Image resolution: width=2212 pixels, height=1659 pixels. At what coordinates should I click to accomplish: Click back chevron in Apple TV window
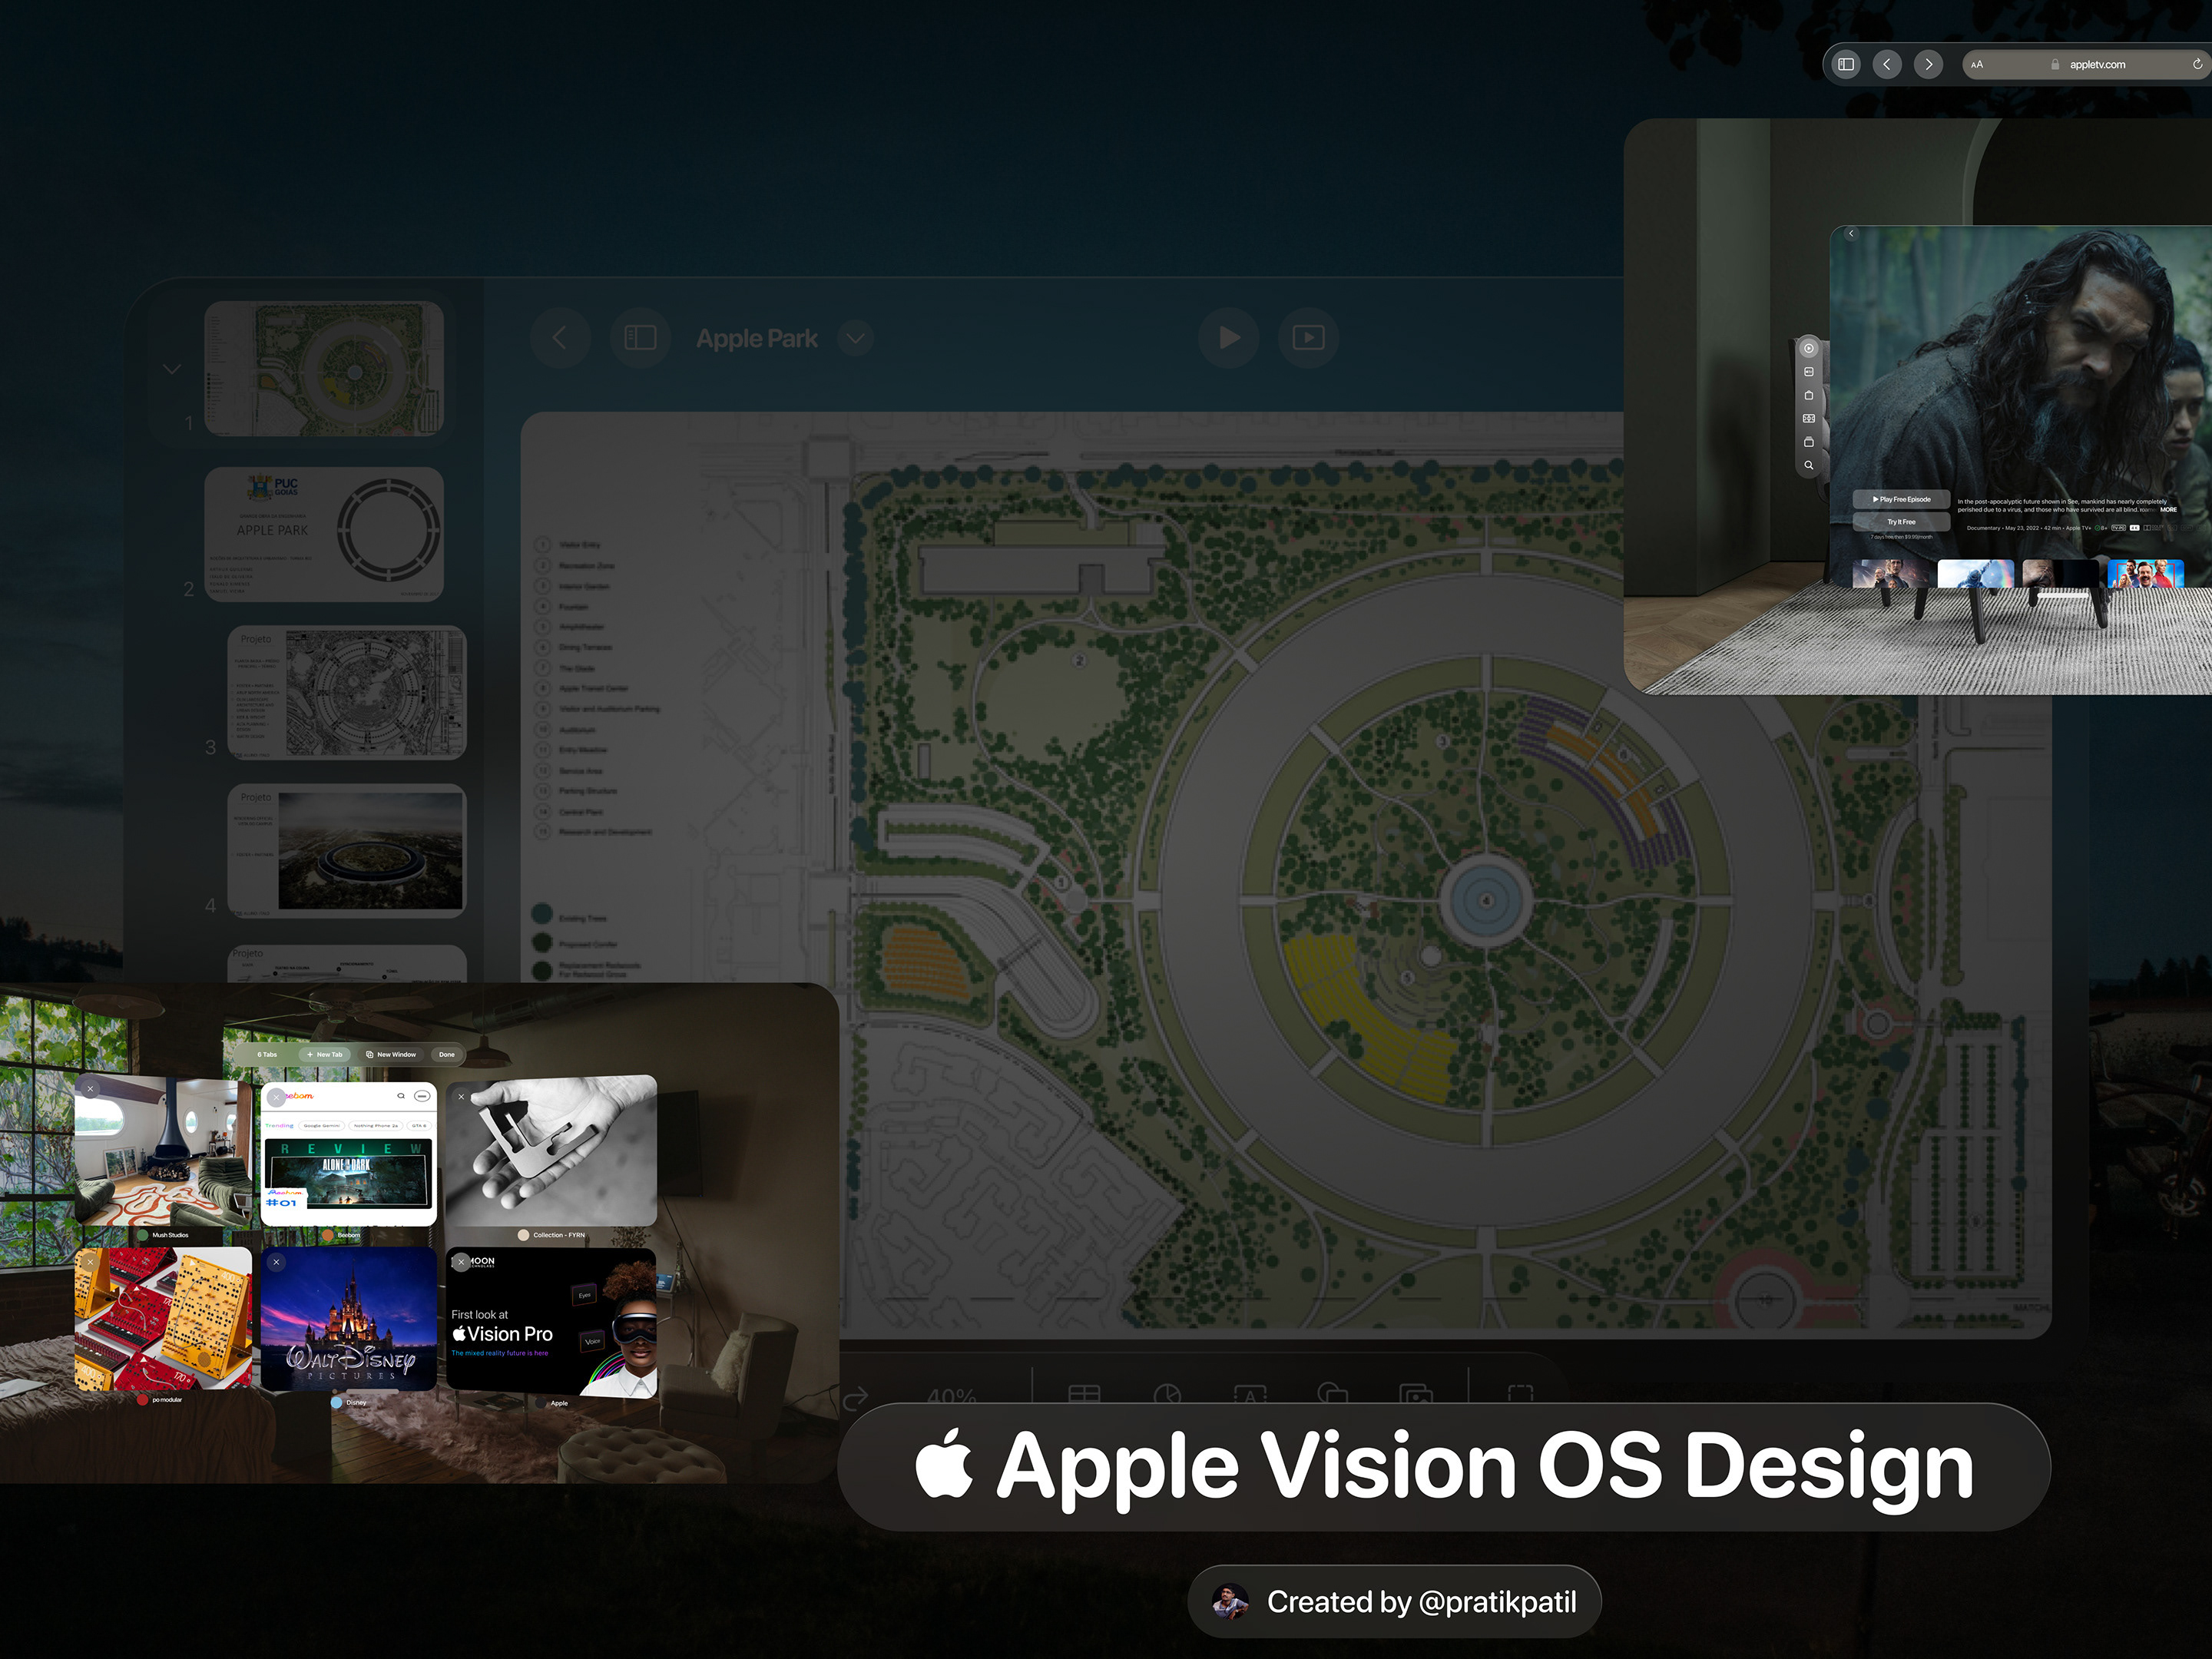tap(1851, 234)
